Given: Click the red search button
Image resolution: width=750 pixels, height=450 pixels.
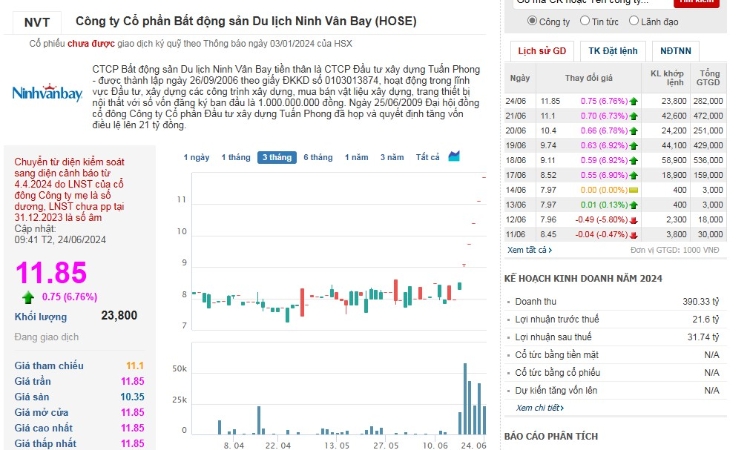Looking at the screenshot, I should click(x=696, y=2).
